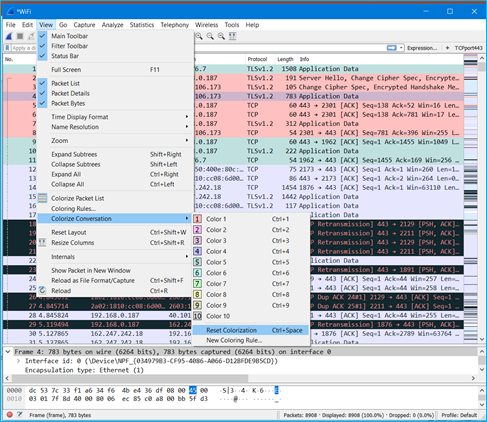Image resolution: width=487 pixels, height=422 pixels.
Task: Pick Color 5 conversation color
Action: pos(250,262)
